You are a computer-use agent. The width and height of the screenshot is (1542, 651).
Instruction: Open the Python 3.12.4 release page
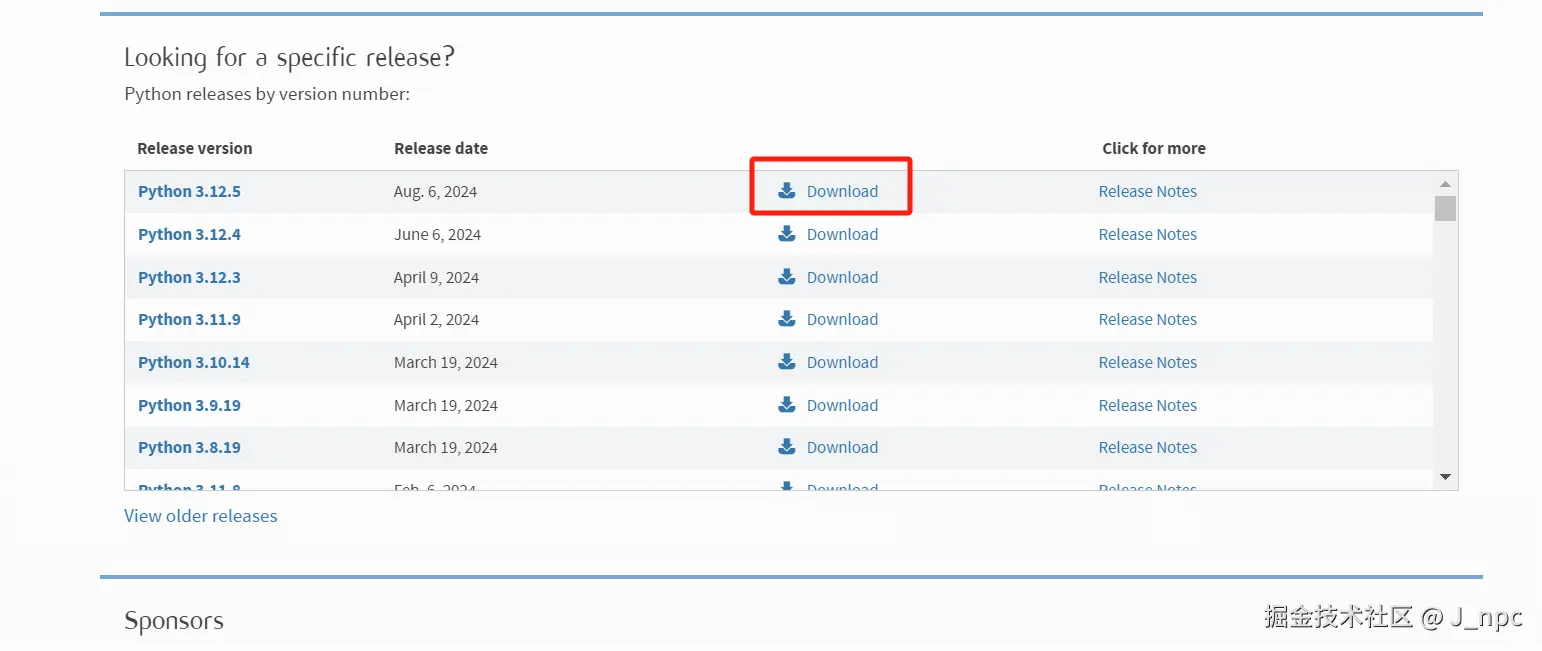[x=189, y=234]
